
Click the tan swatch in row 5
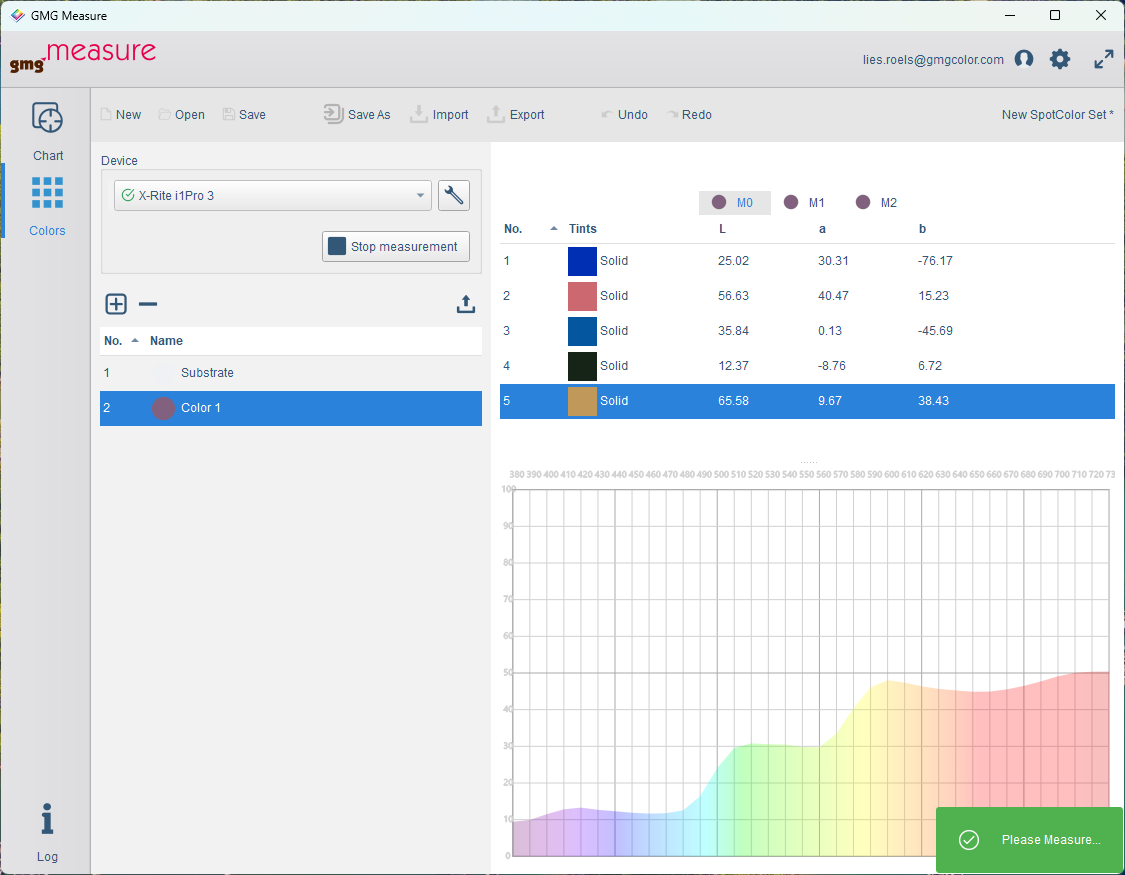coord(583,401)
